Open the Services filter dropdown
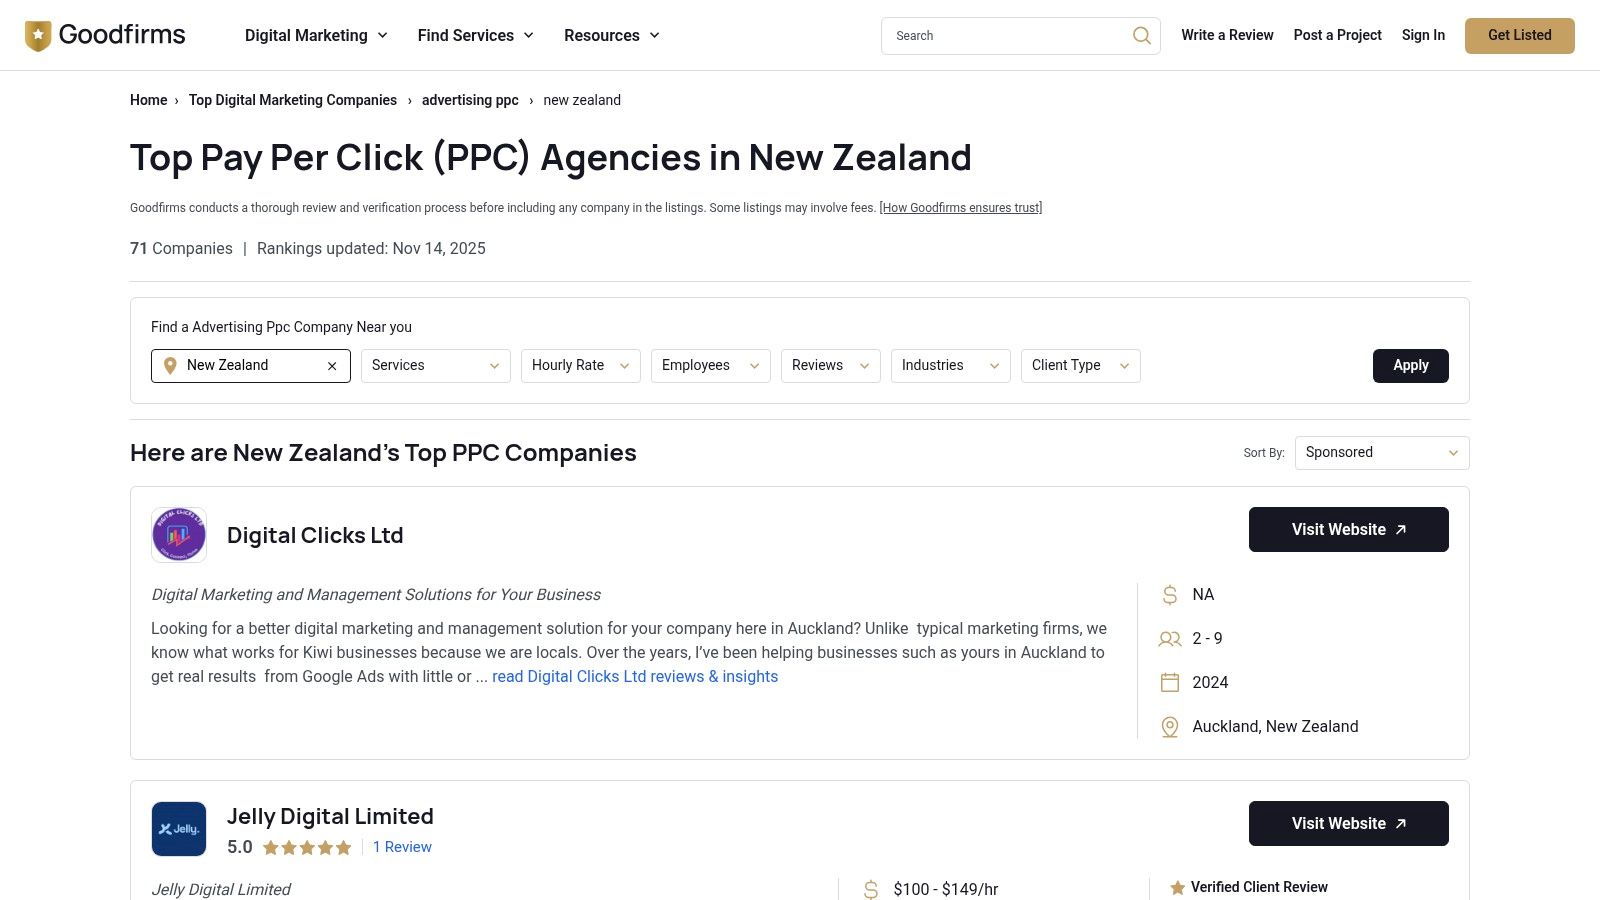 [435, 365]
